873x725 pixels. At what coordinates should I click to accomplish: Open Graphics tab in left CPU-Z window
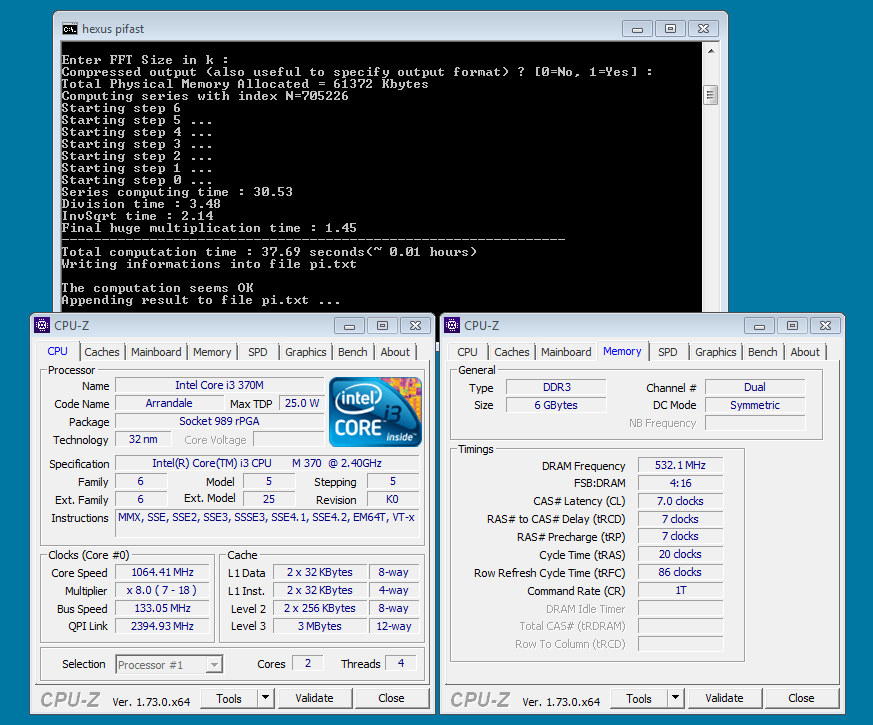click(x=306, y=352)
